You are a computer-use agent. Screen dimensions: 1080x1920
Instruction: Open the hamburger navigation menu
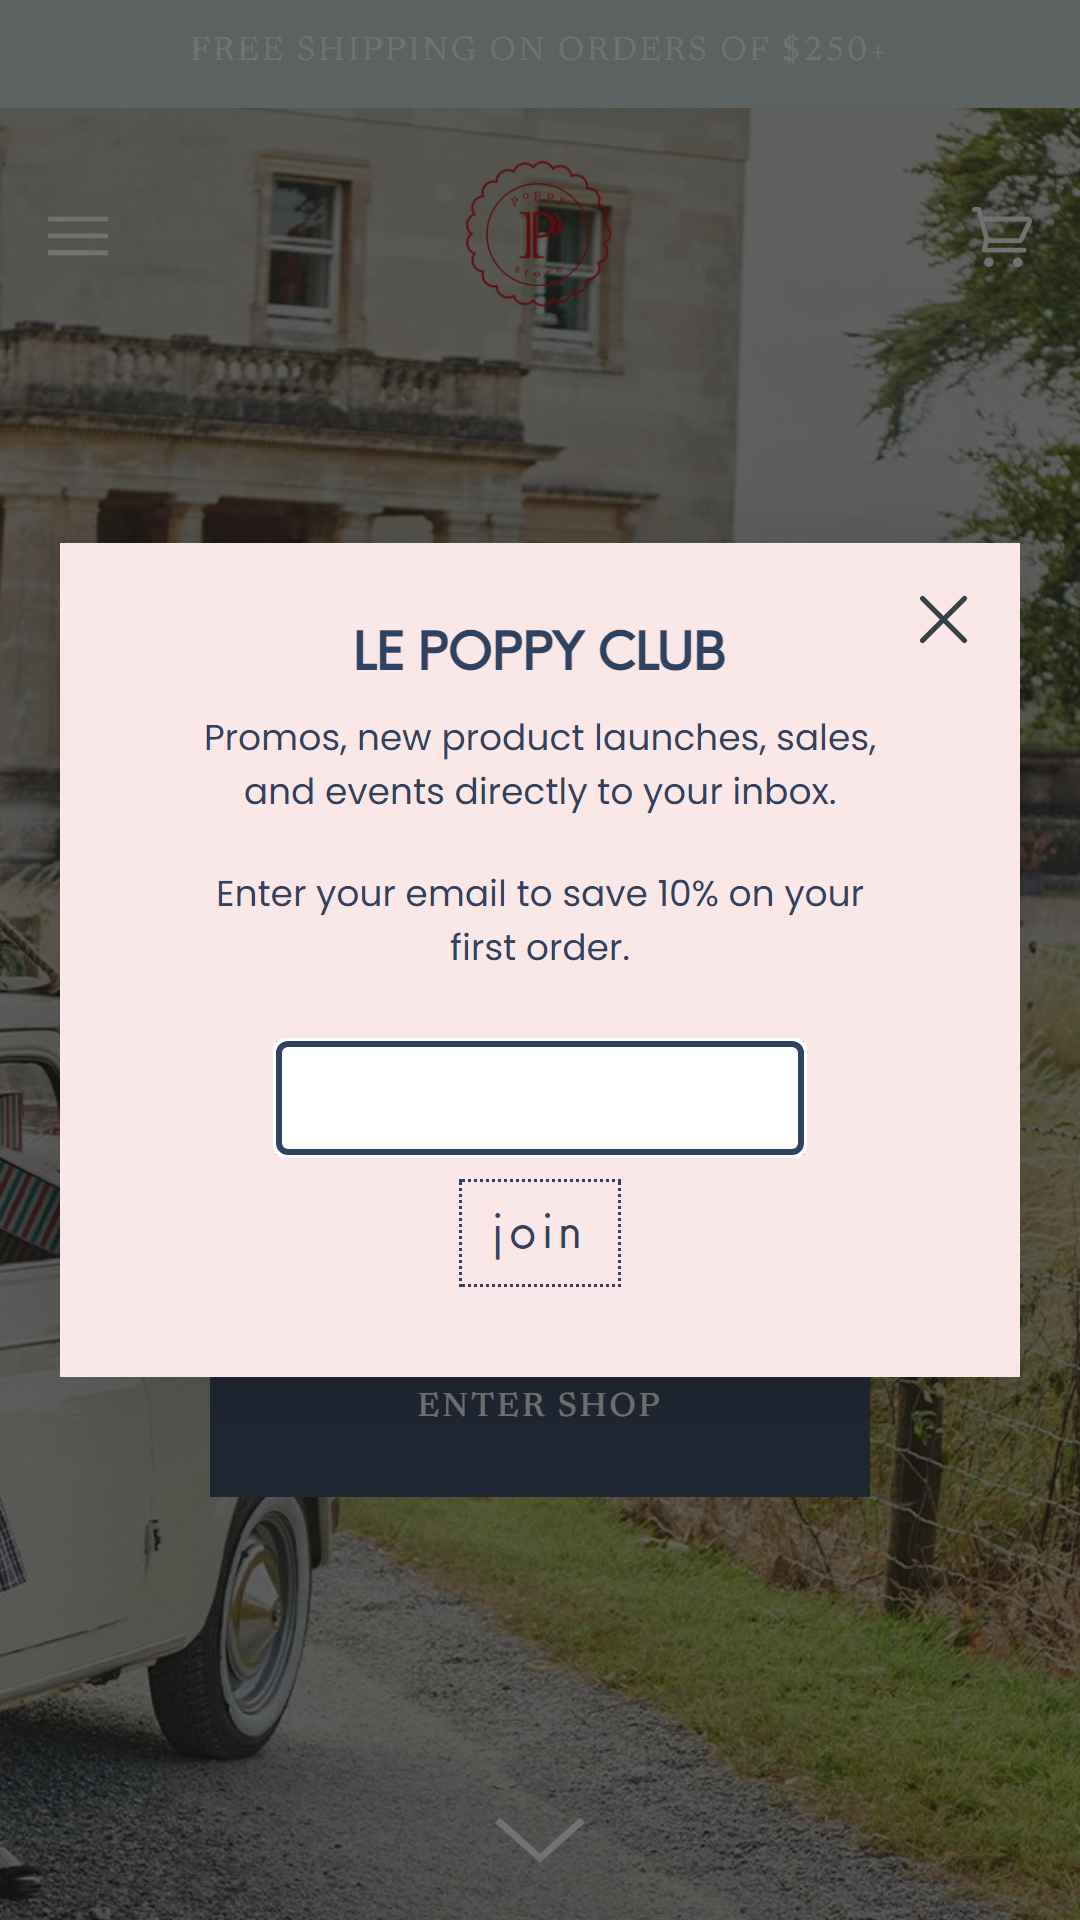pos(78,236)
